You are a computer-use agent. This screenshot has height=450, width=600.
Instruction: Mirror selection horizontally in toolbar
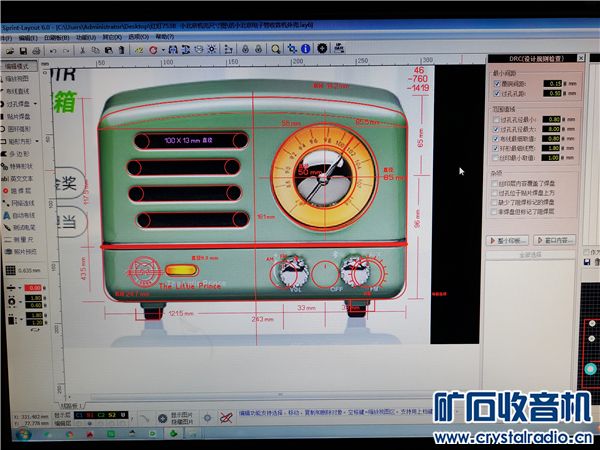173,50
